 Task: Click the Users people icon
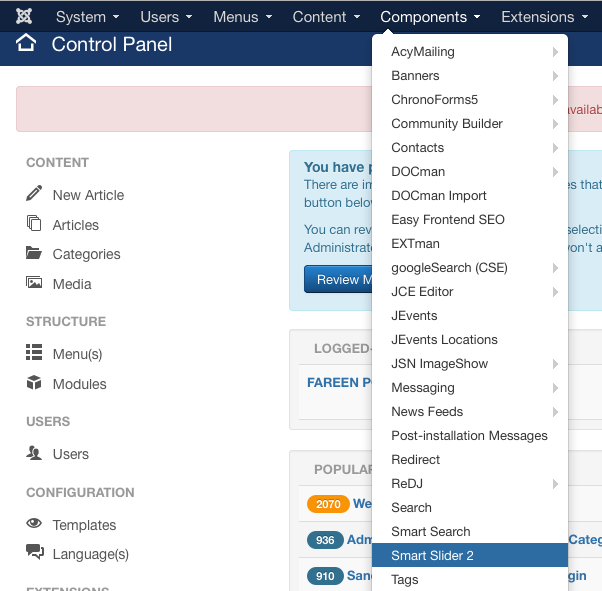[34, 453]
